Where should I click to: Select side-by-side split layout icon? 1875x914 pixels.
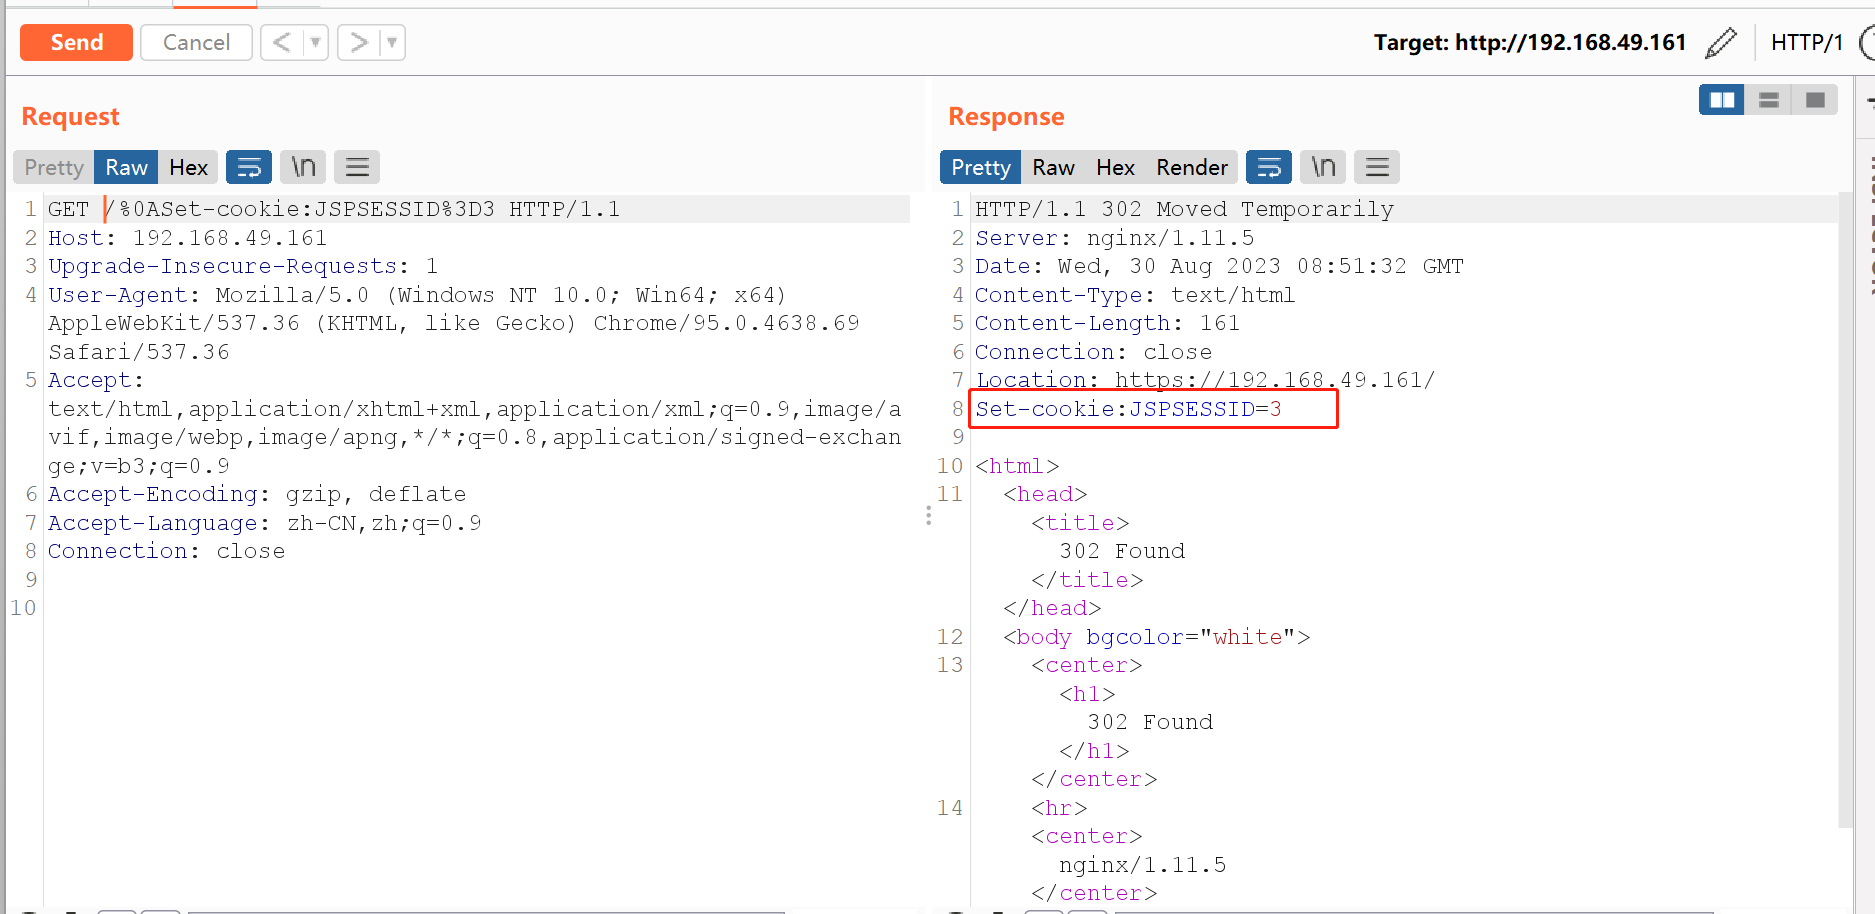(x=1721, y=100)
